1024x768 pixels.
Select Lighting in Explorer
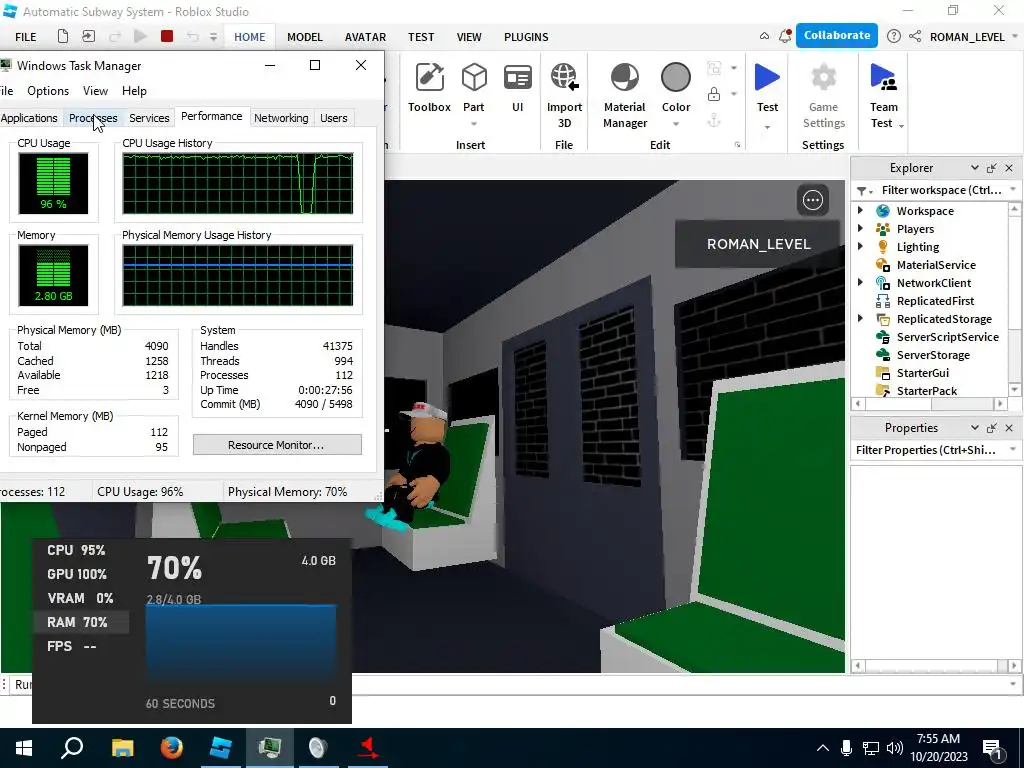pos(918,247)
